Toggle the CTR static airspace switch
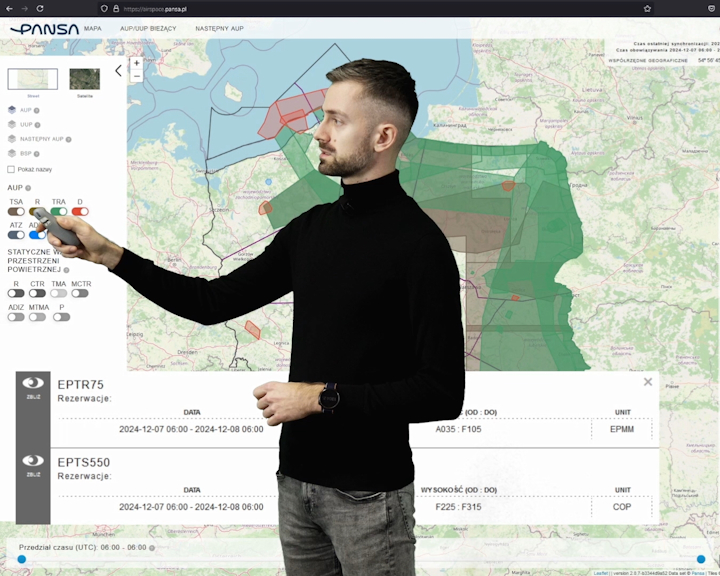Image resolution: width=720 pixels, height=576 pixels. pos(37,293)
